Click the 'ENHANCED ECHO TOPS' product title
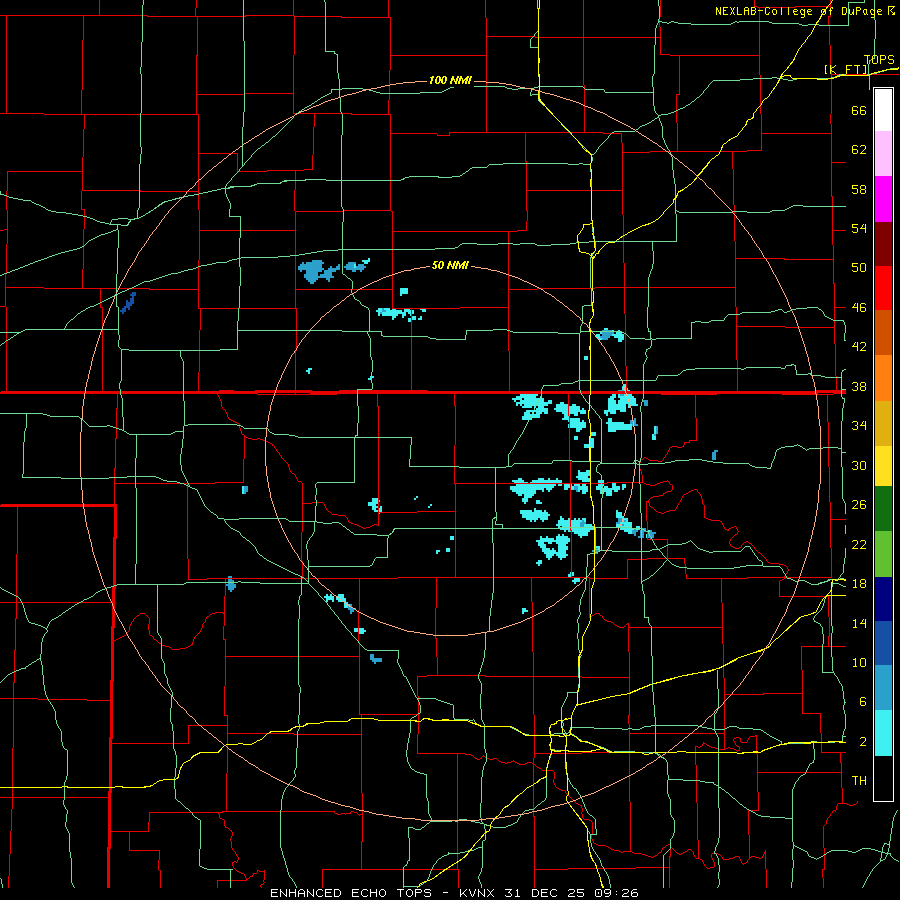900x900 pixels. 351,893
